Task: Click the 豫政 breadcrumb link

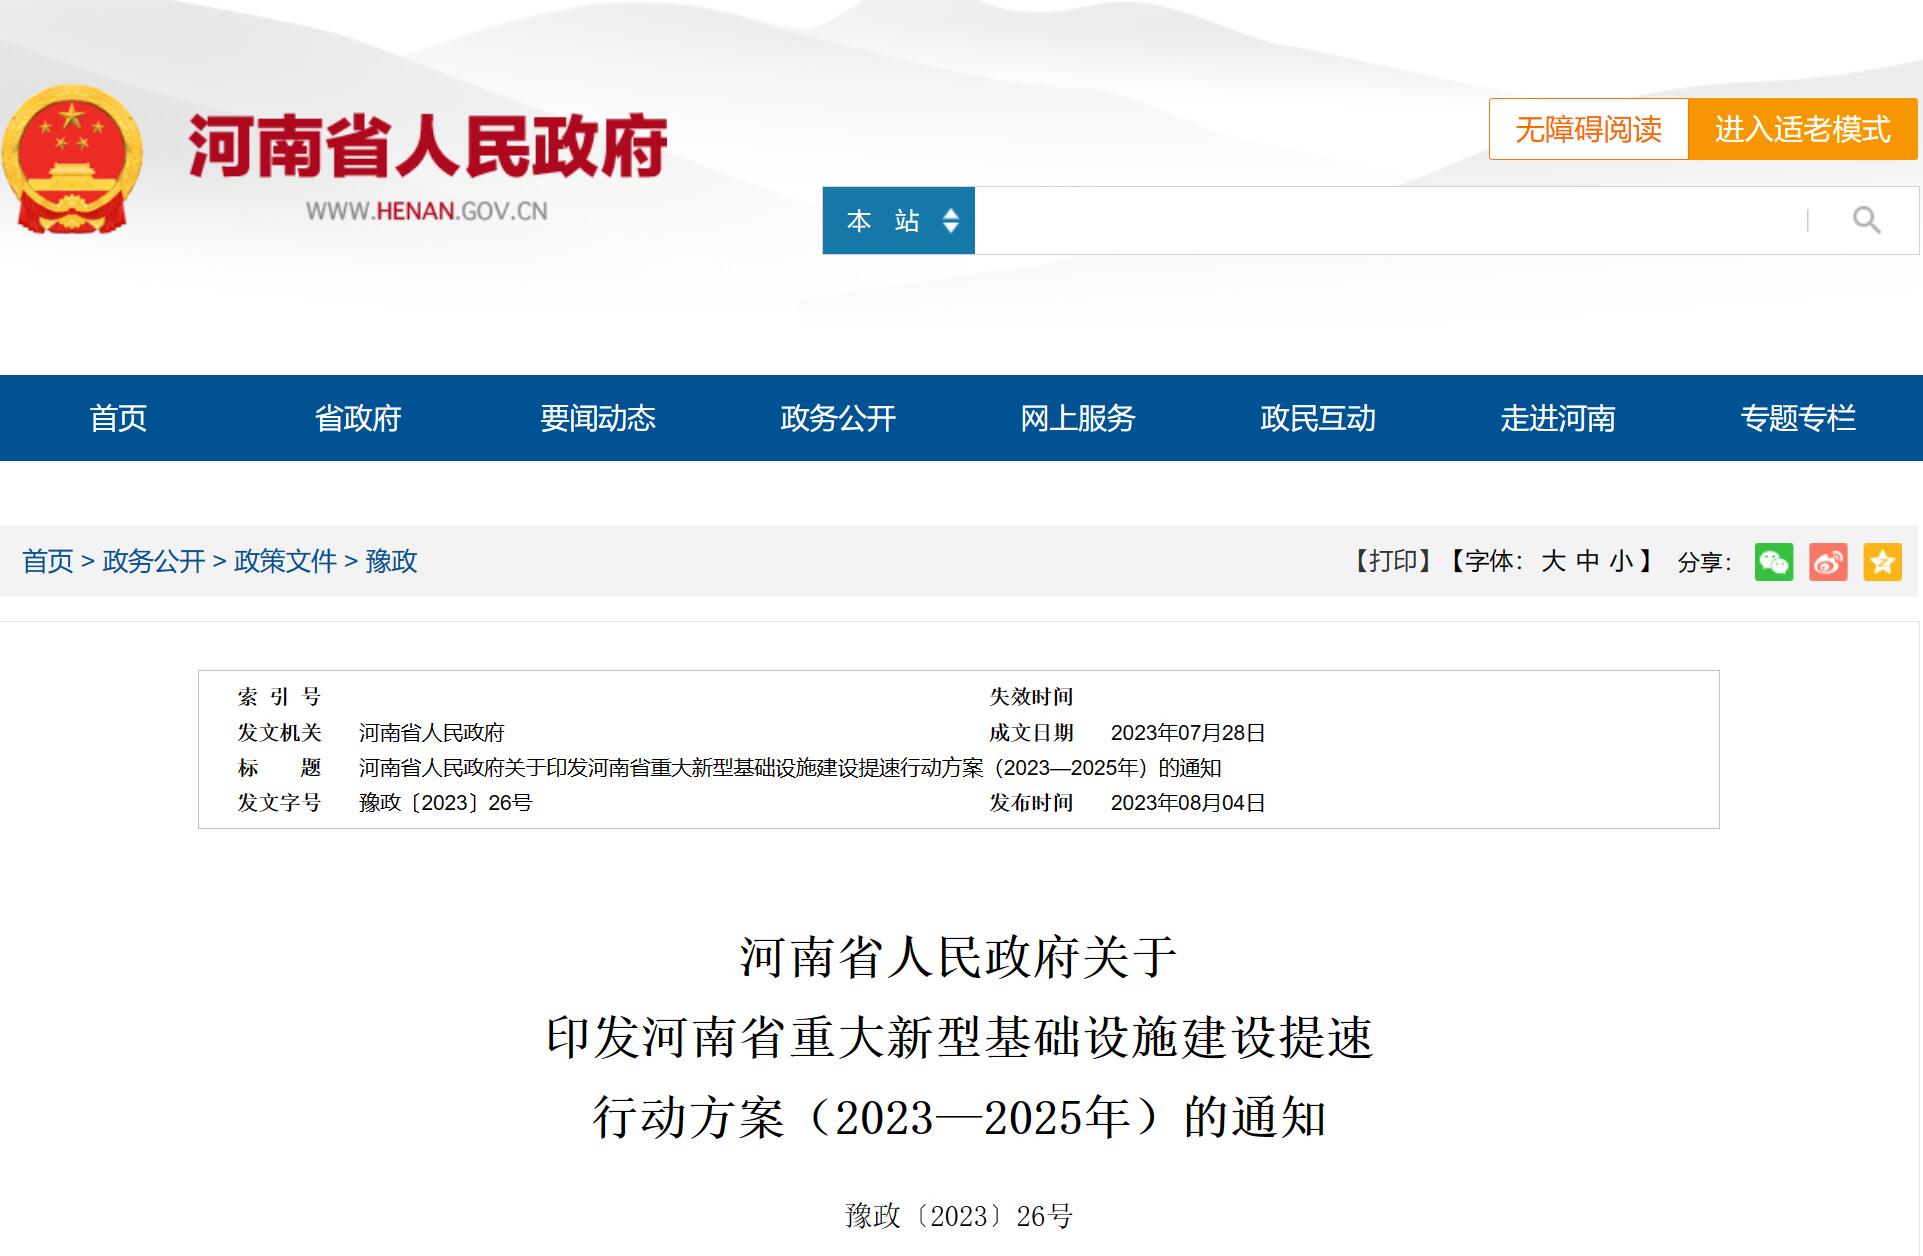Action: tap(391, 561)
